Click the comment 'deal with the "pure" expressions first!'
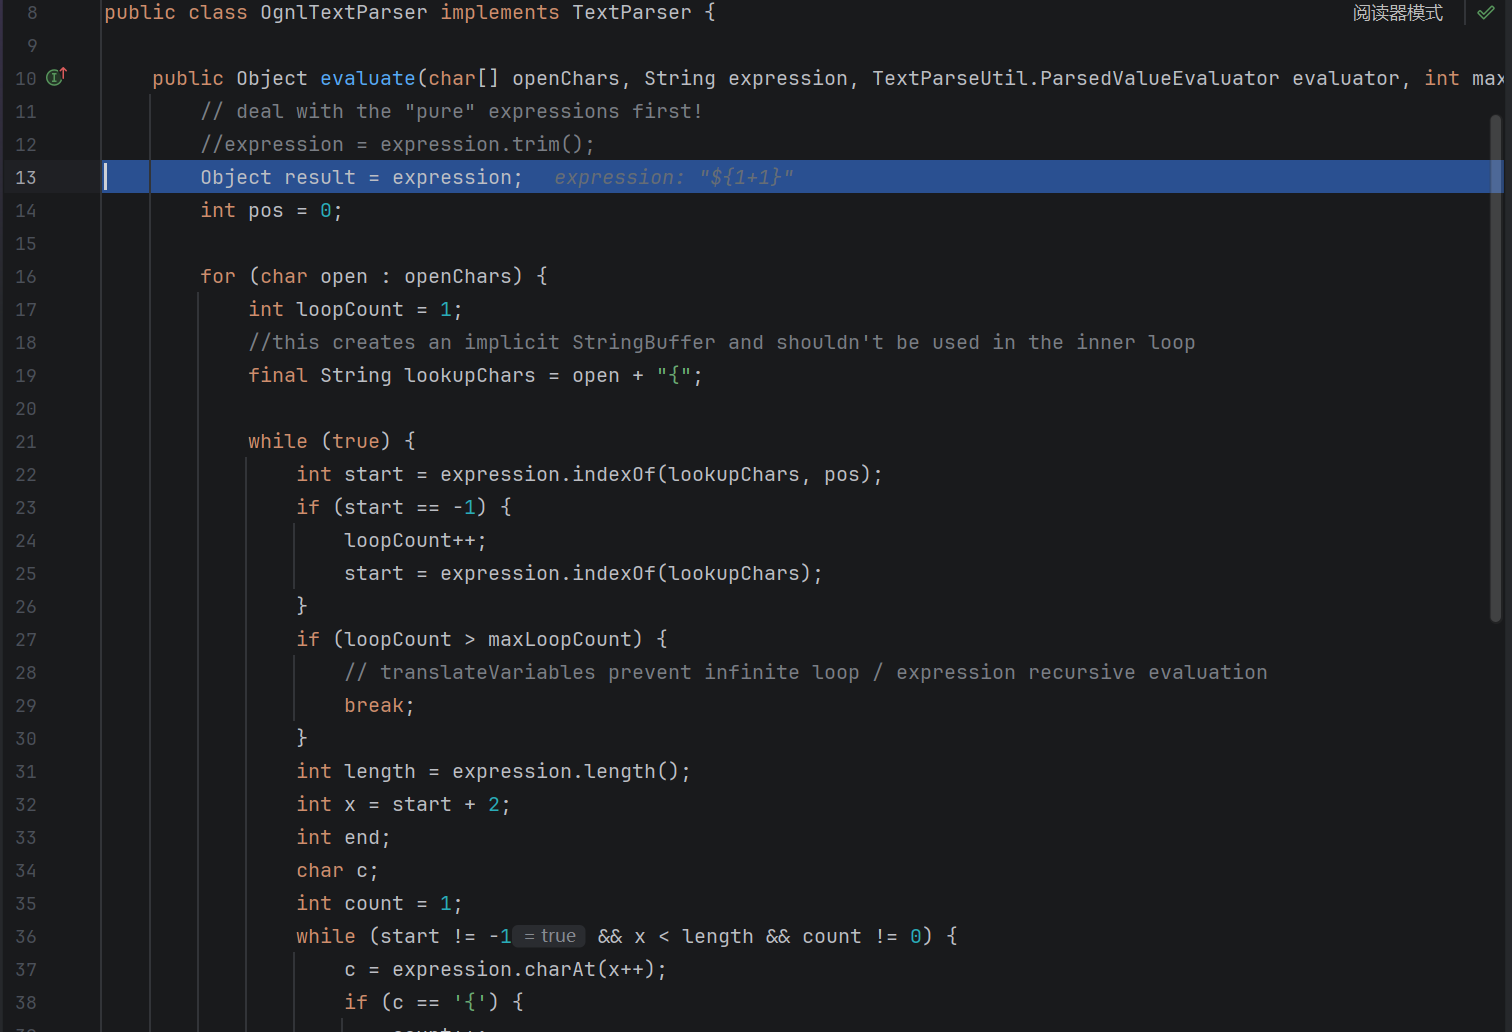 [451, 111]
